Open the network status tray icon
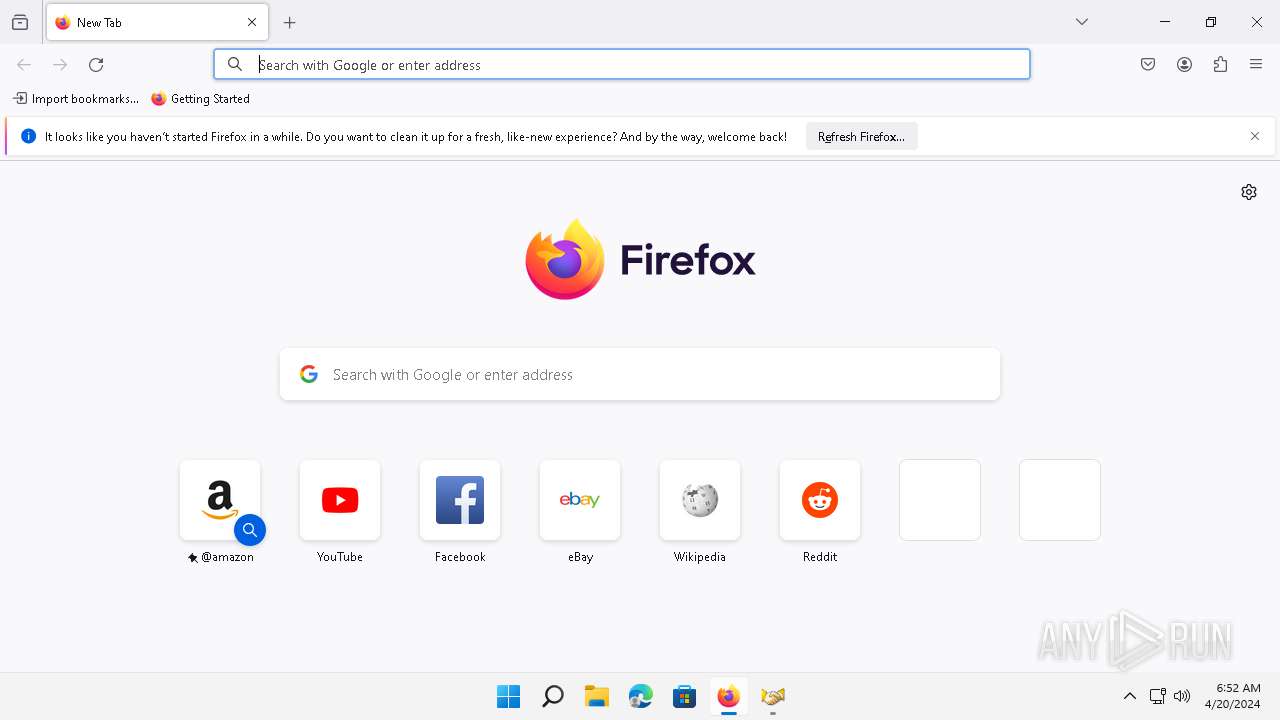 [x=1157, y=696]
